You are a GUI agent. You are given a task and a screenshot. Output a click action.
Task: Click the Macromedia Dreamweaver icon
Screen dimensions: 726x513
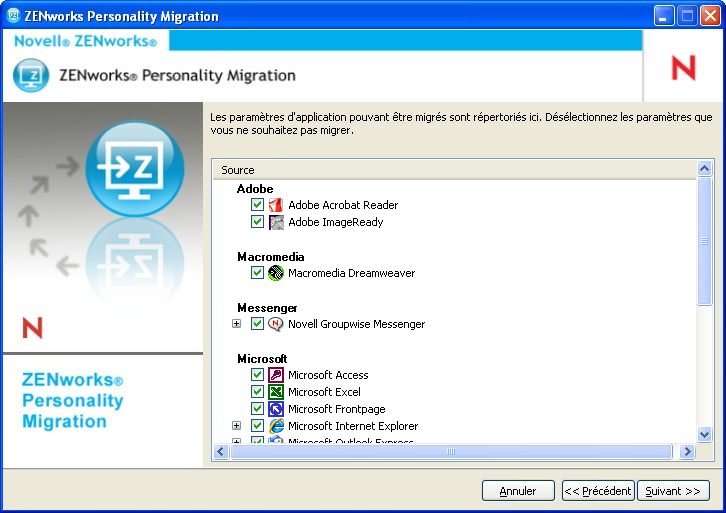tap(276, 273)
